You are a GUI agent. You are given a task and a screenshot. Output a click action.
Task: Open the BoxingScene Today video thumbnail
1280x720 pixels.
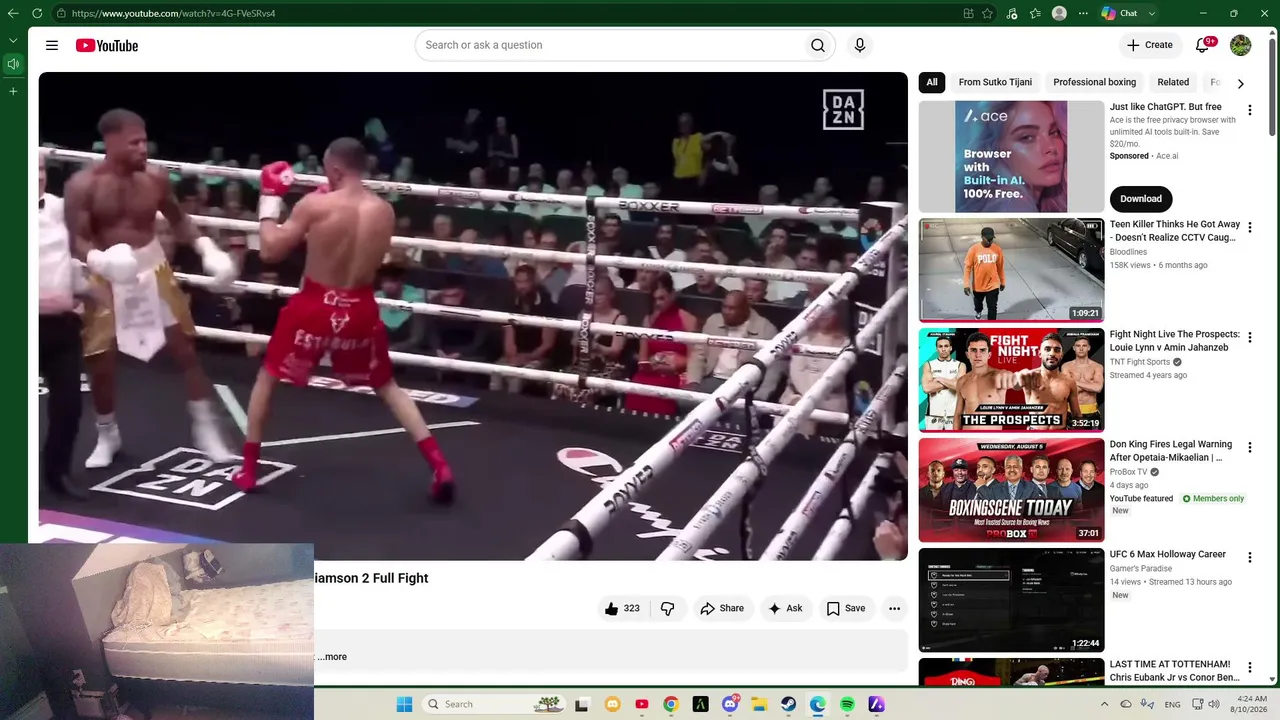click(x=1011, y=490)
